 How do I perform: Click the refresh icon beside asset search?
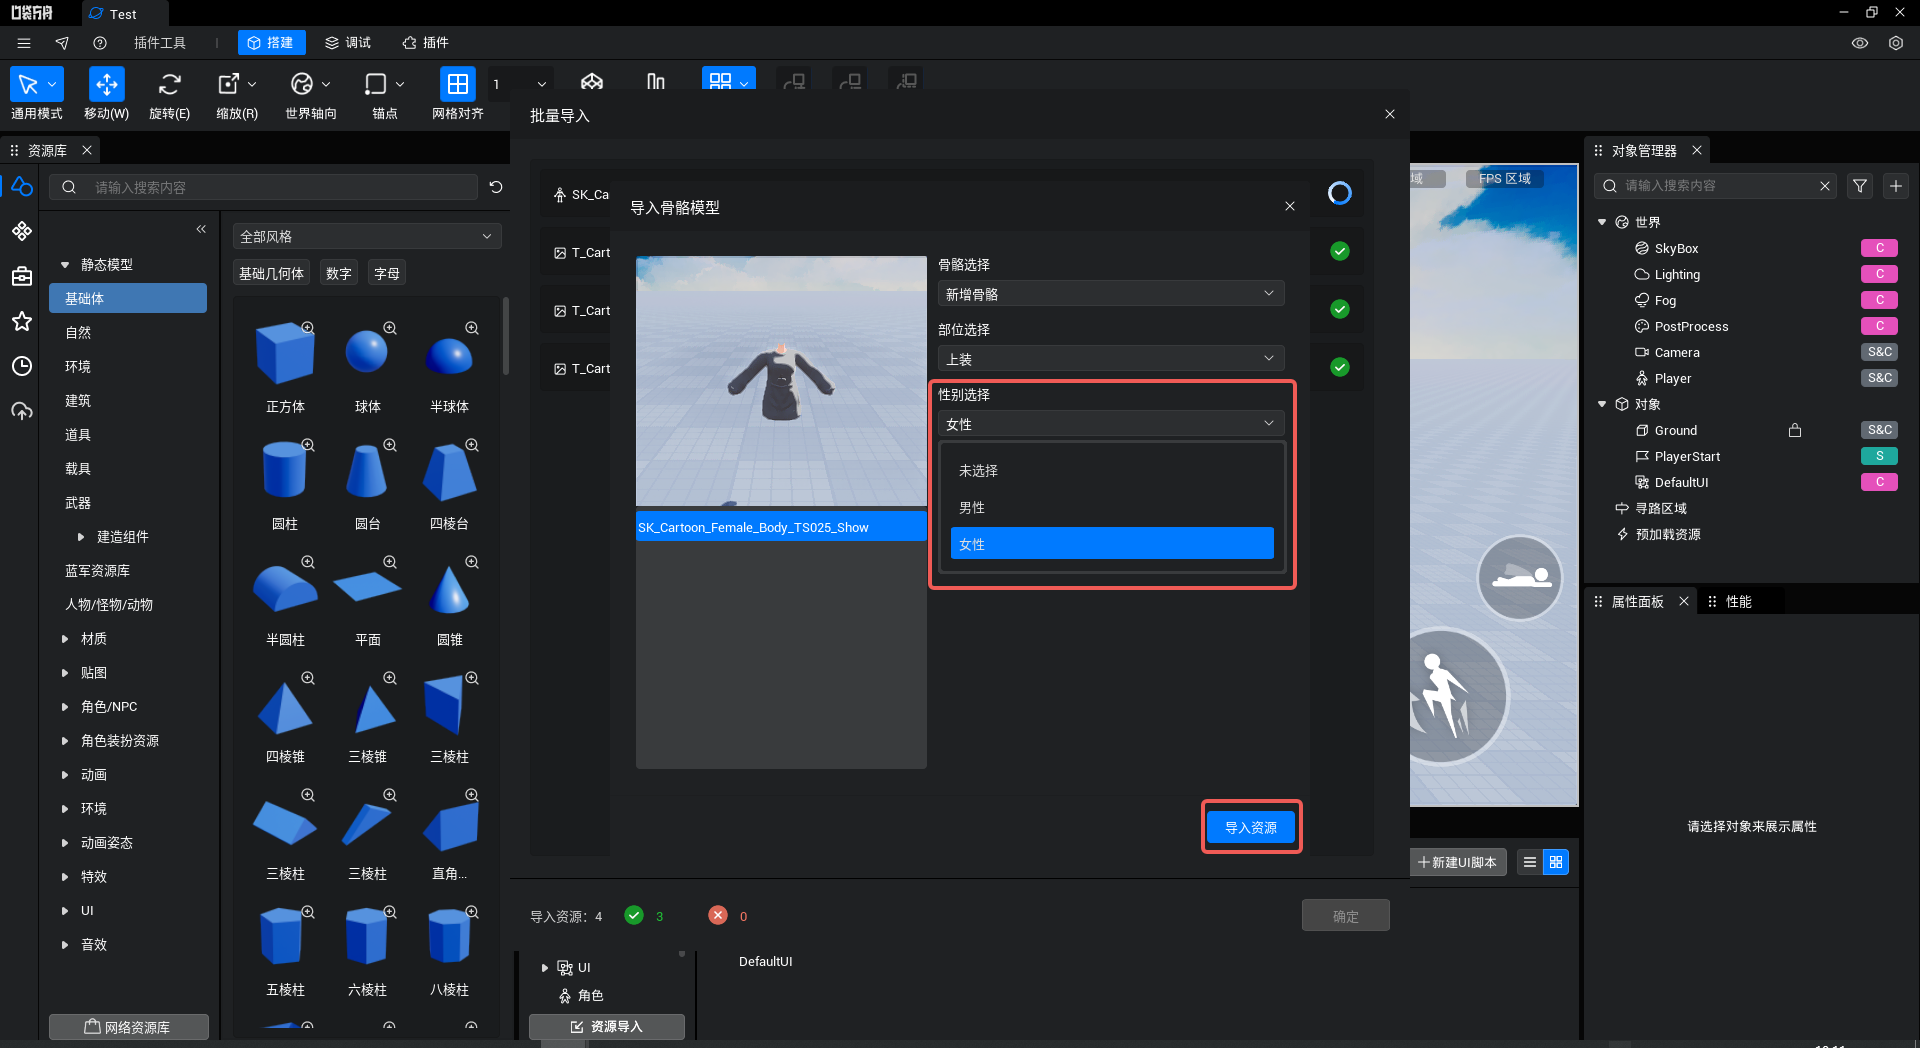click(x=496, y=187)
